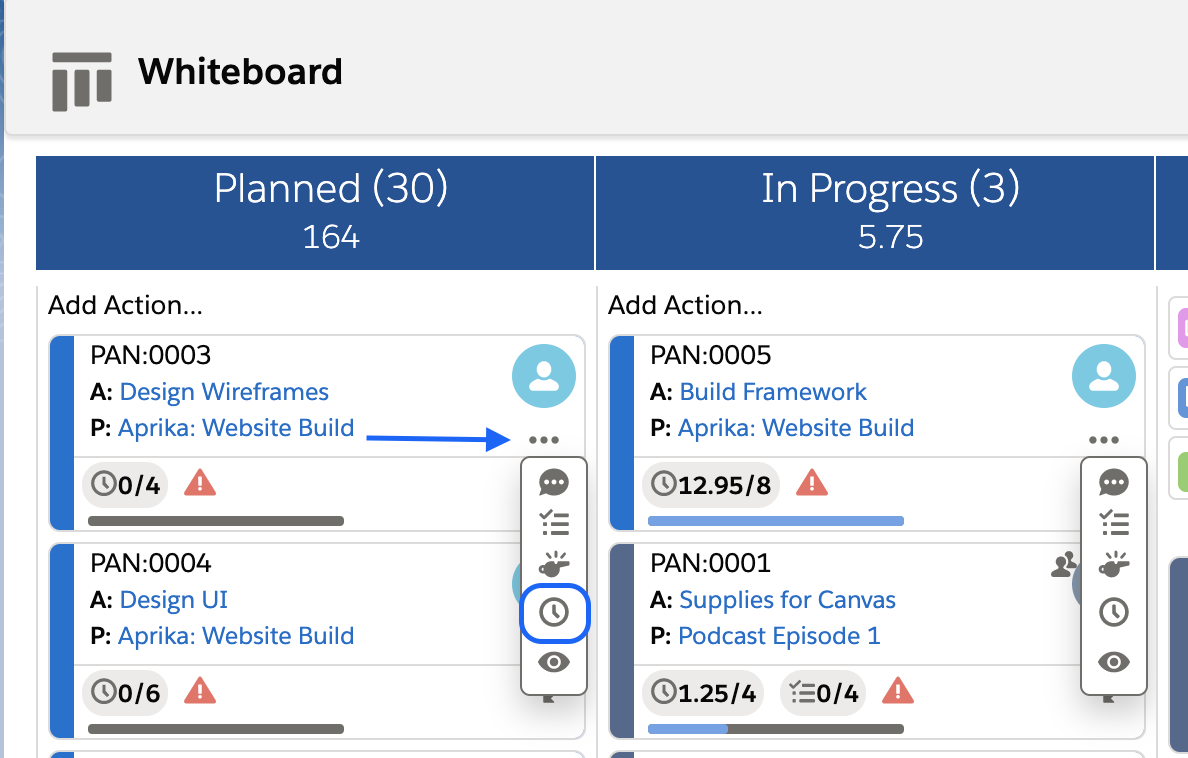Open the clock icon on PAN:0005 menu

[x=1114, y=612]
